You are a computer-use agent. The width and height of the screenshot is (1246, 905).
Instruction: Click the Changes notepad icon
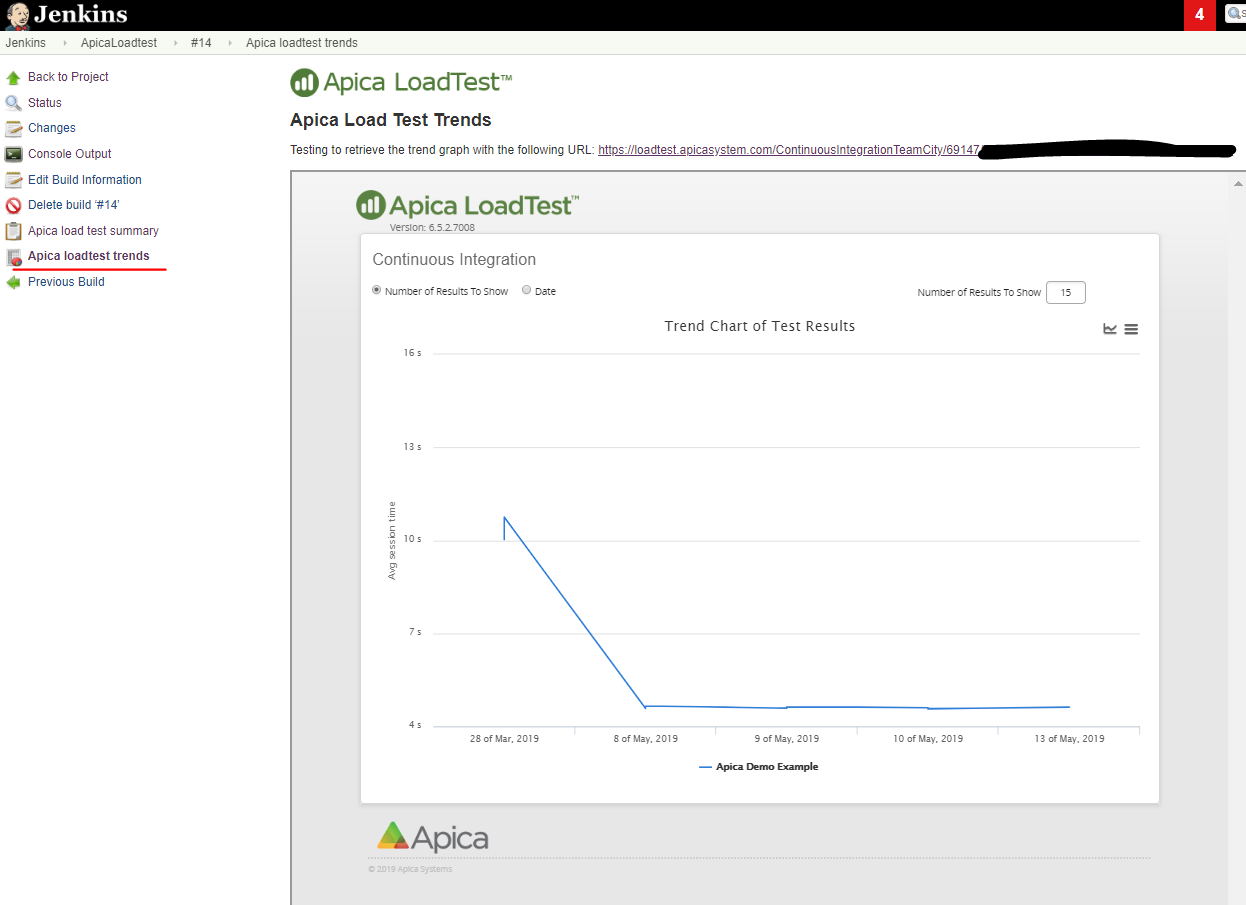13,128
